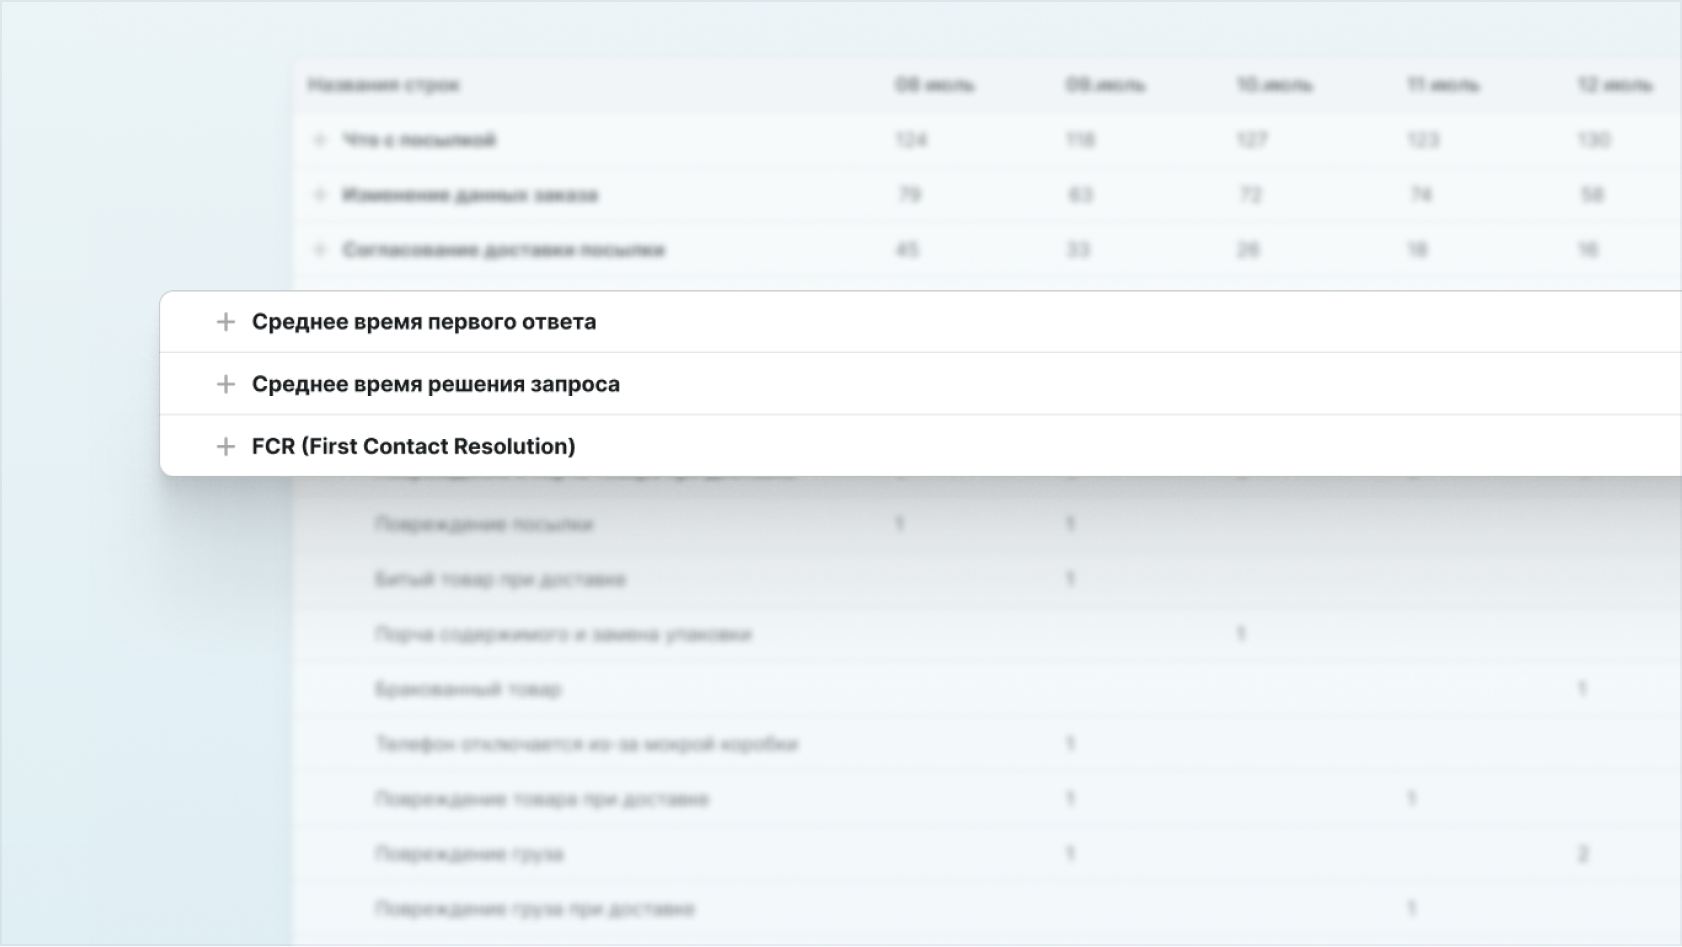Expand the blurred "Что с посылкой" row
The image size is (1682, 947).
pos(320,140)
